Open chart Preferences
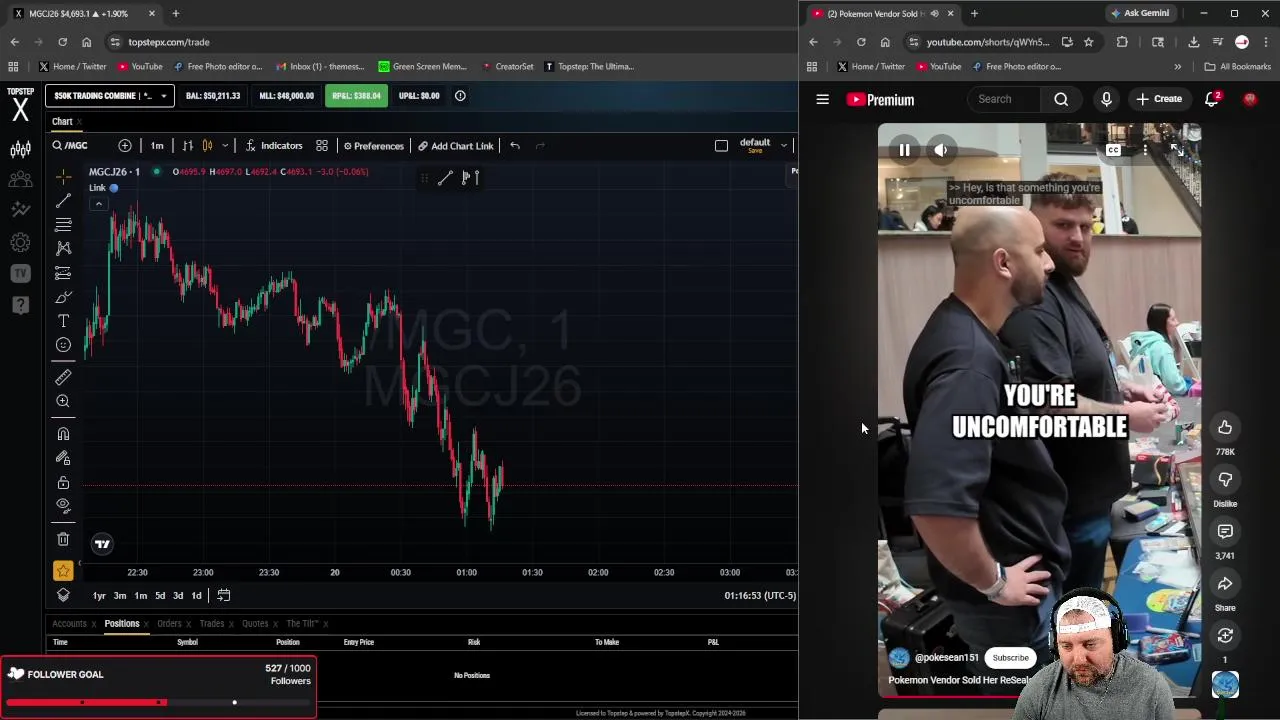 373,146
